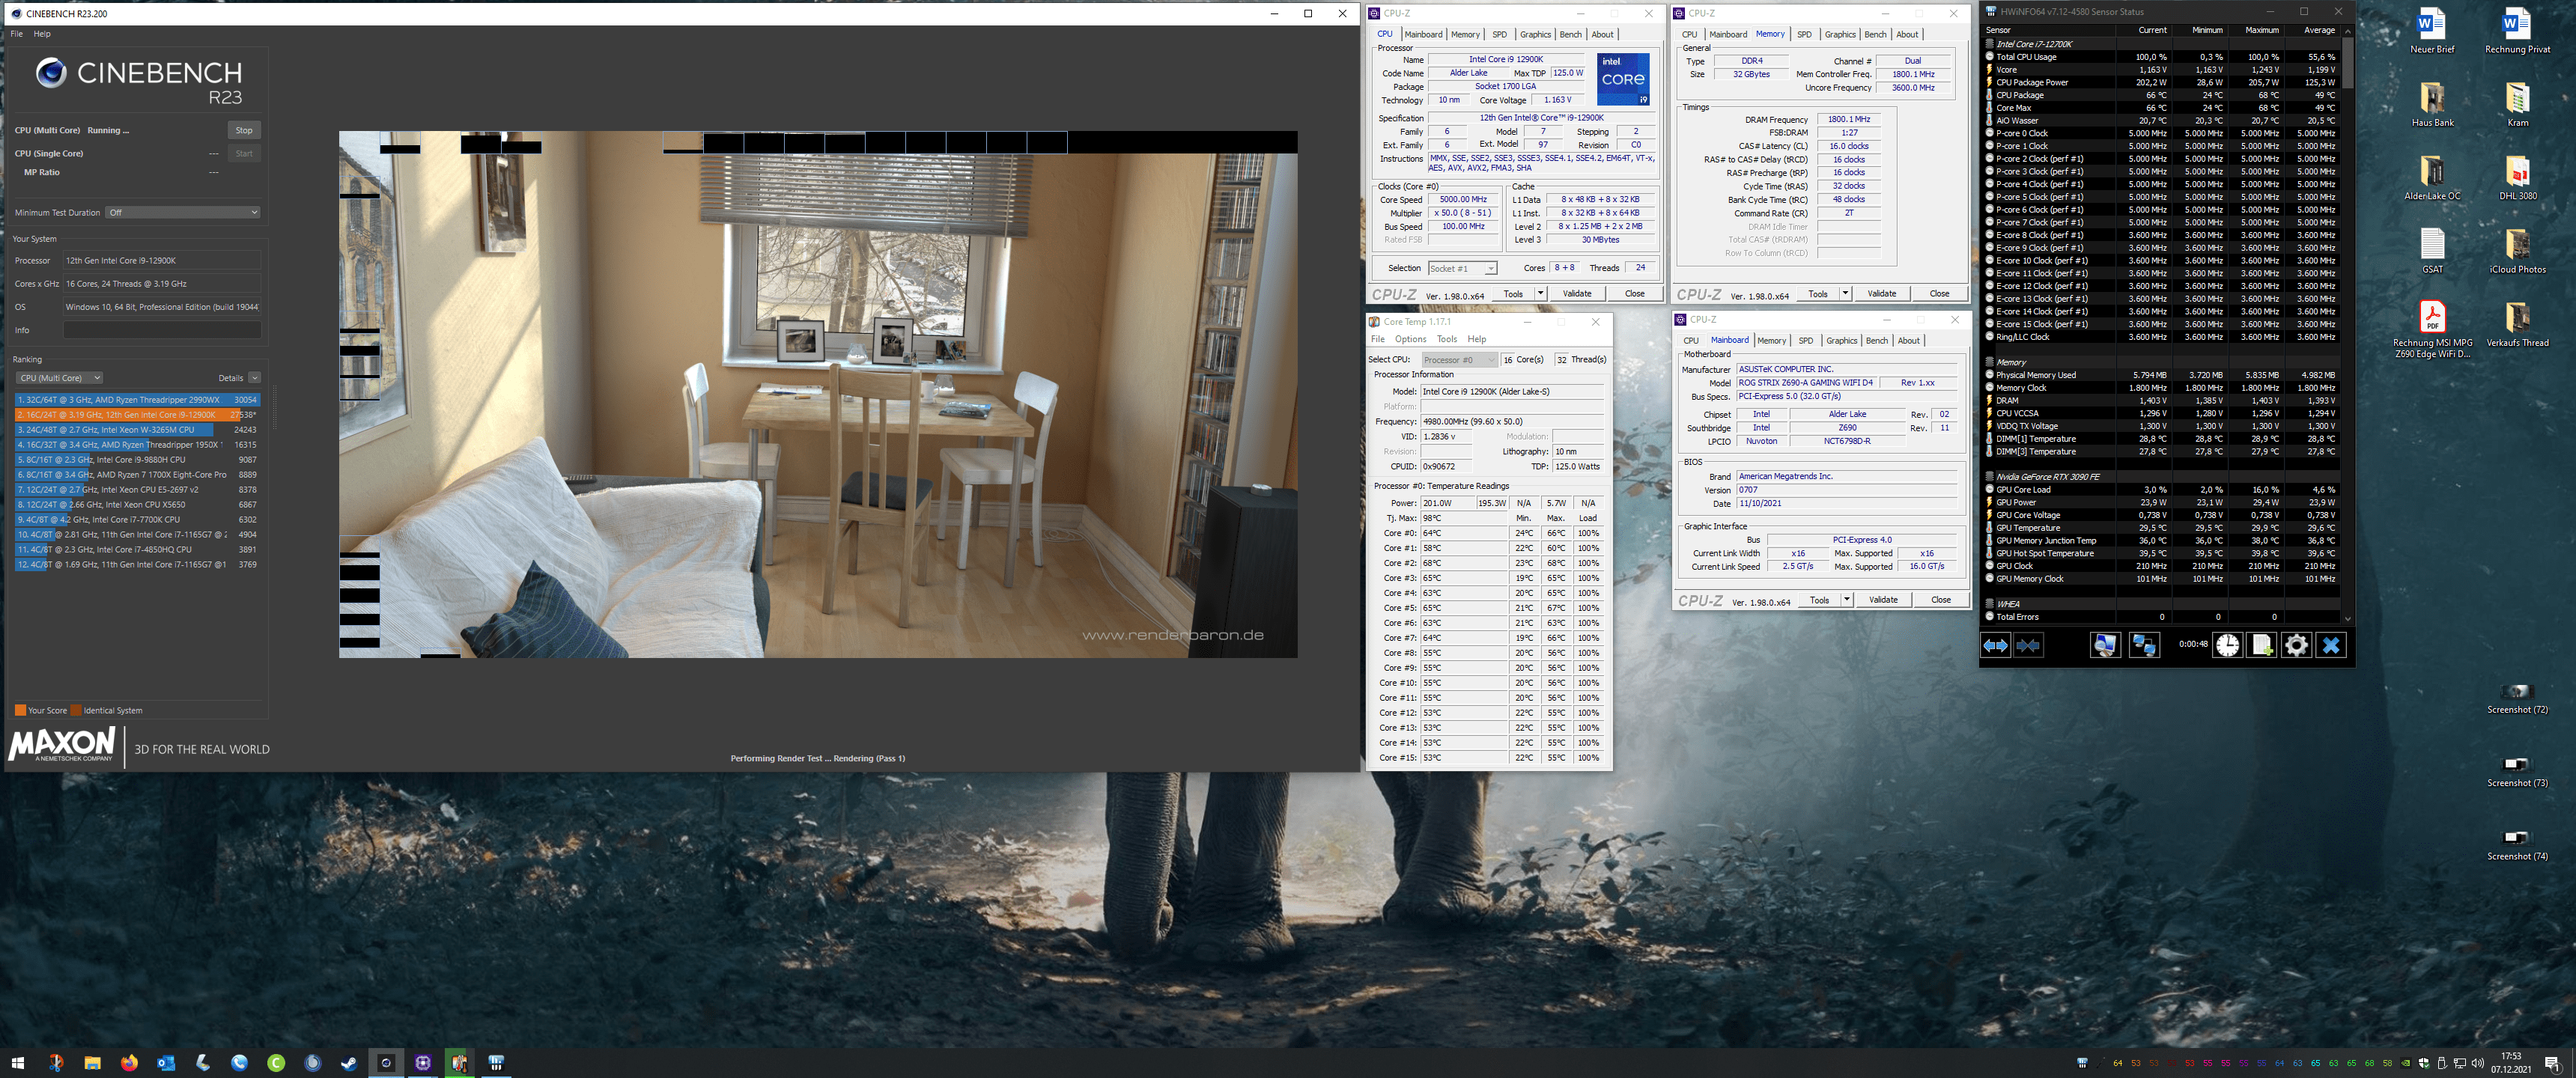Click Validate in CPU-Z Mainboard window

(1883, 600)
